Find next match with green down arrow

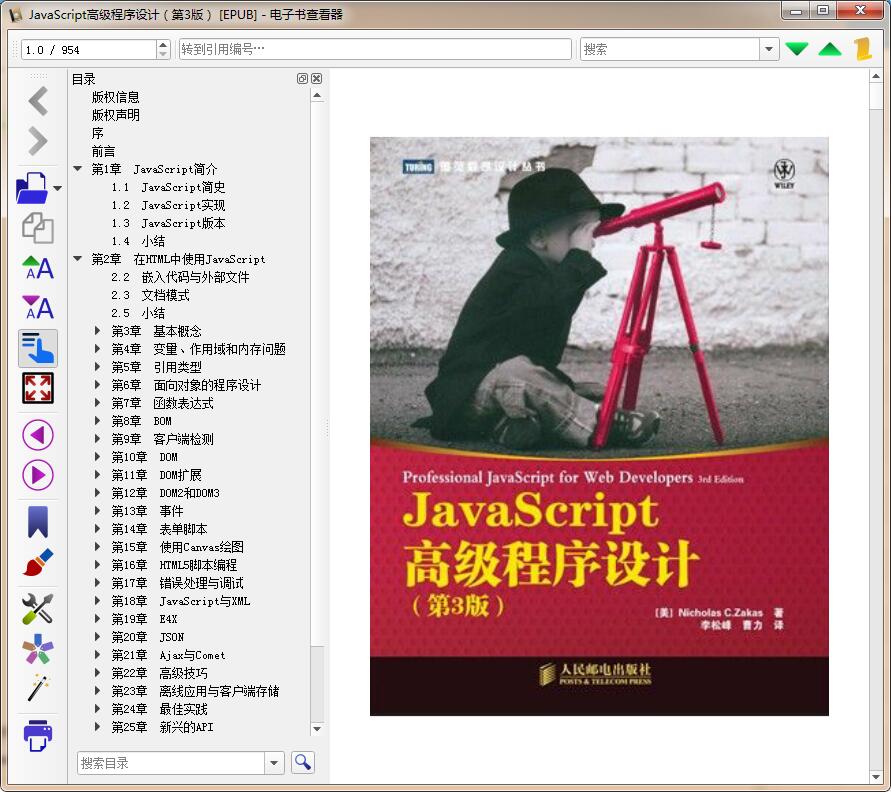point(797,49)
